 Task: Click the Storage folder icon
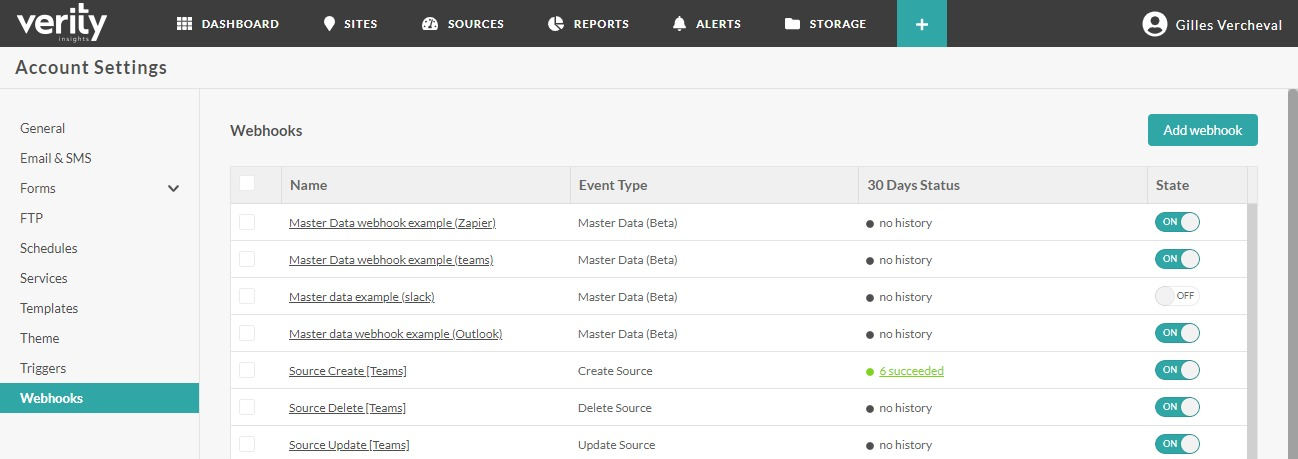coord(792,24)
